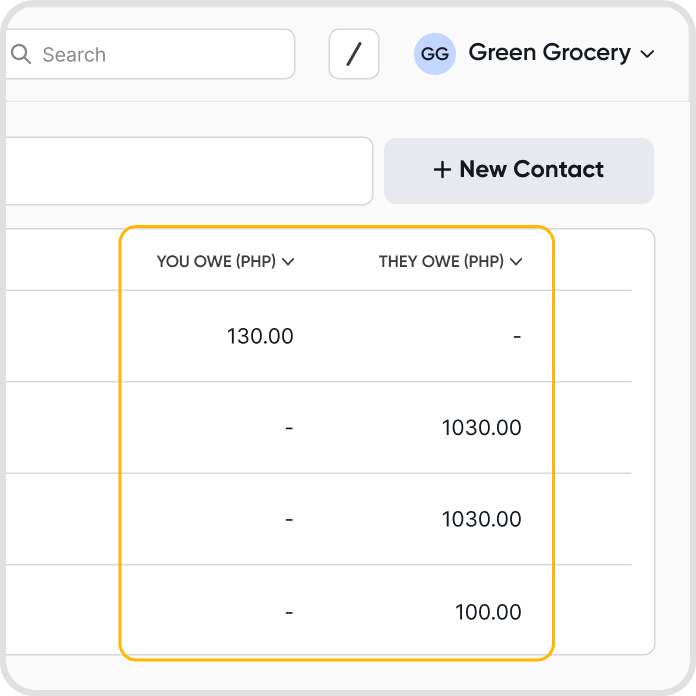The height and width of the screenshot is (696, 696).
Task: Click the GG avatar circle
Action: pyautogui.click(x=435, y=54)
